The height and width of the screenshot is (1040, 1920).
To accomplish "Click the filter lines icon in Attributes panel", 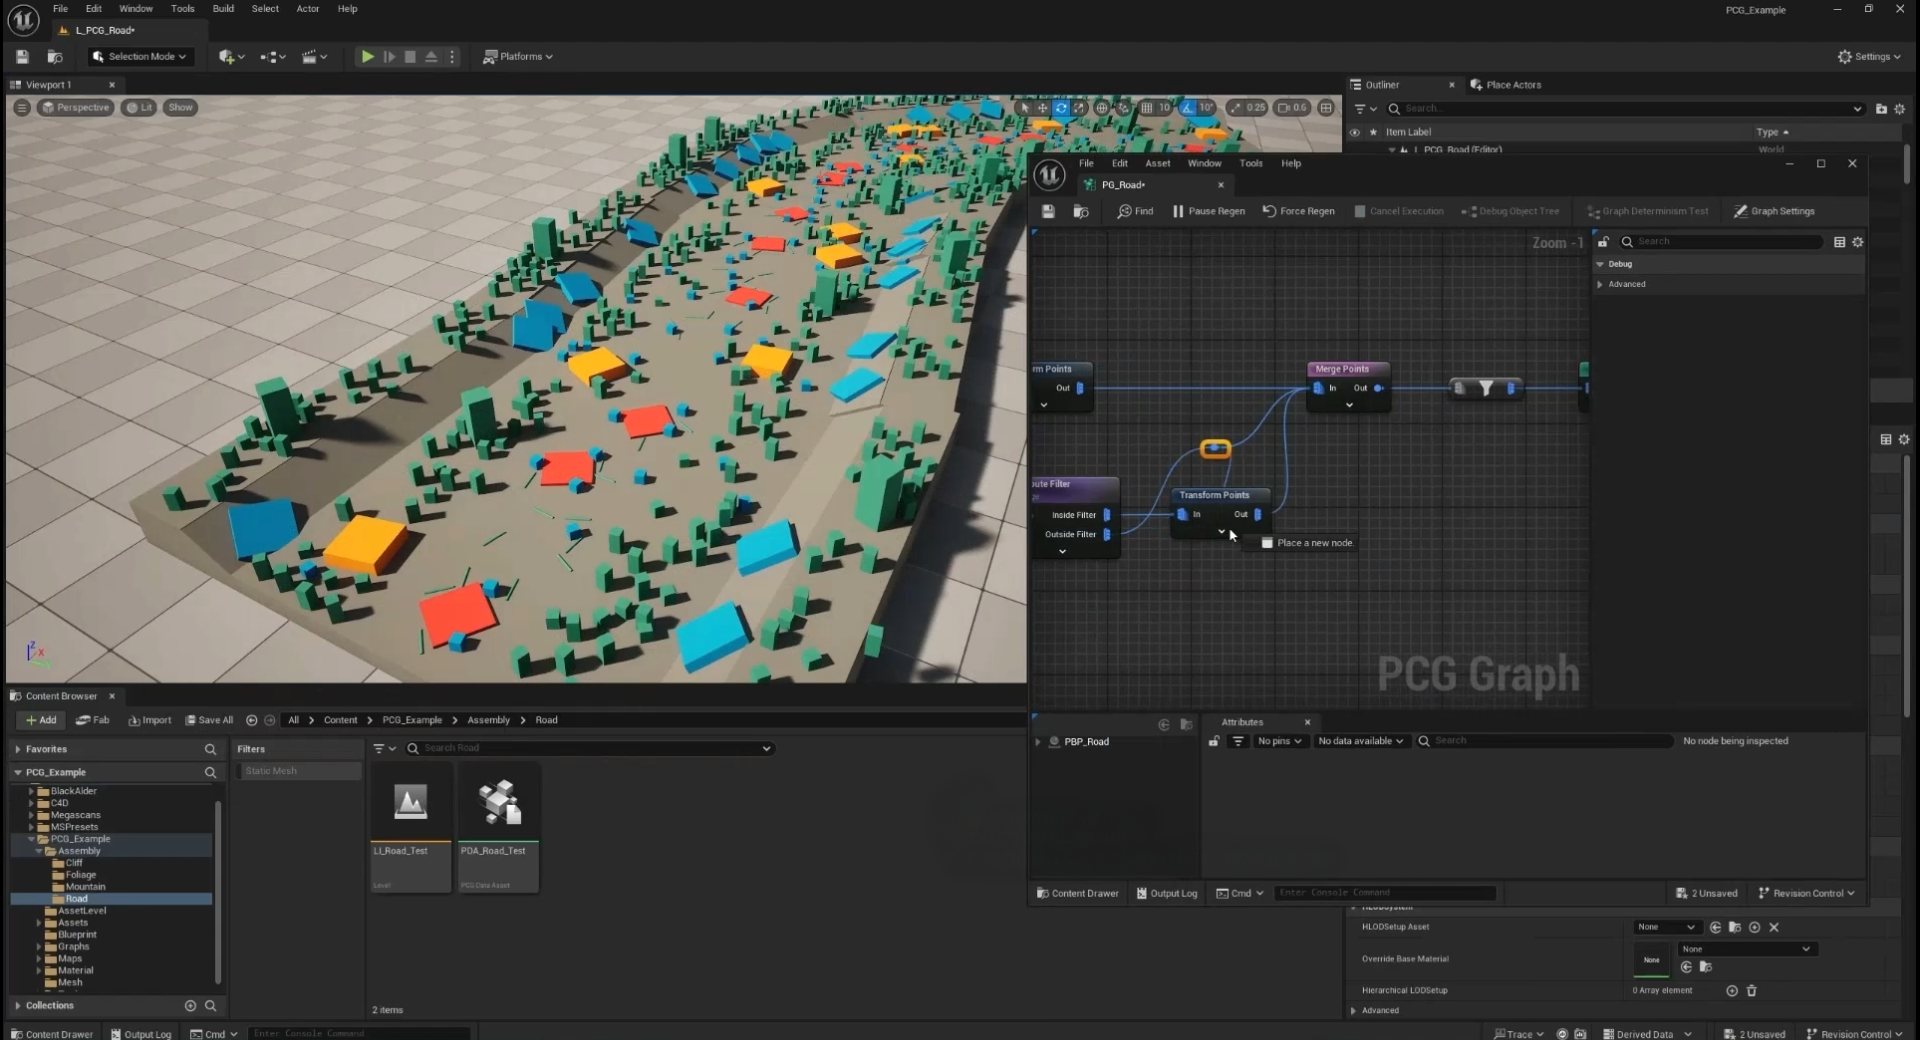I will tap(1238, 741).
